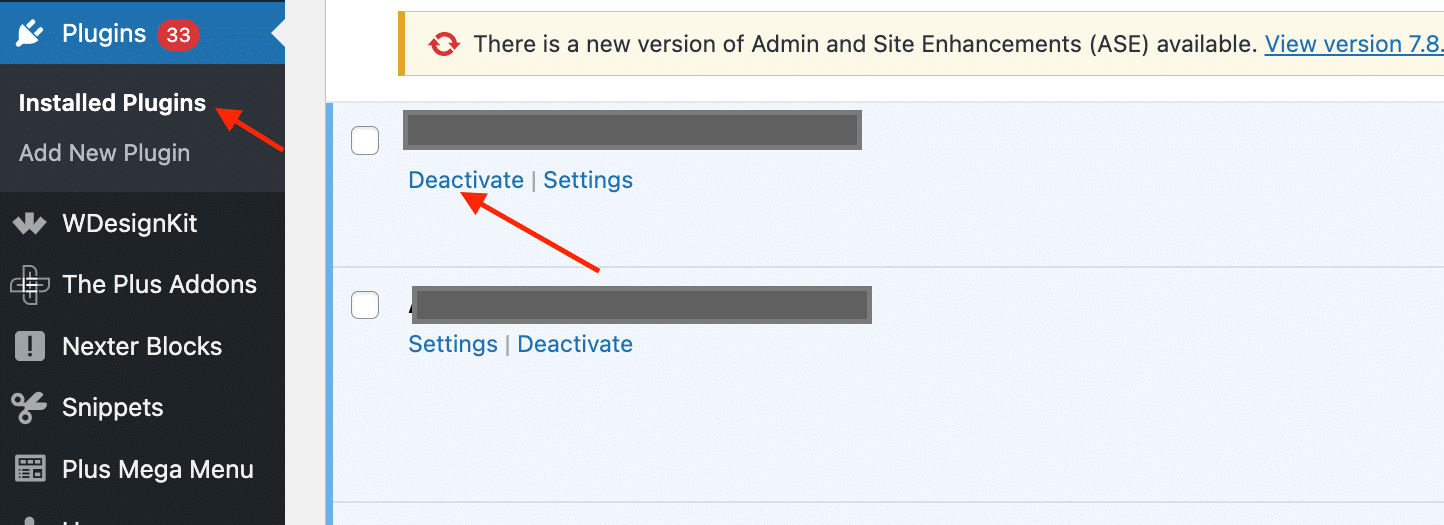Viewport: 1444px width, 525px height.
Task: Click the red update refresh icon
Action: coord(443,44)
